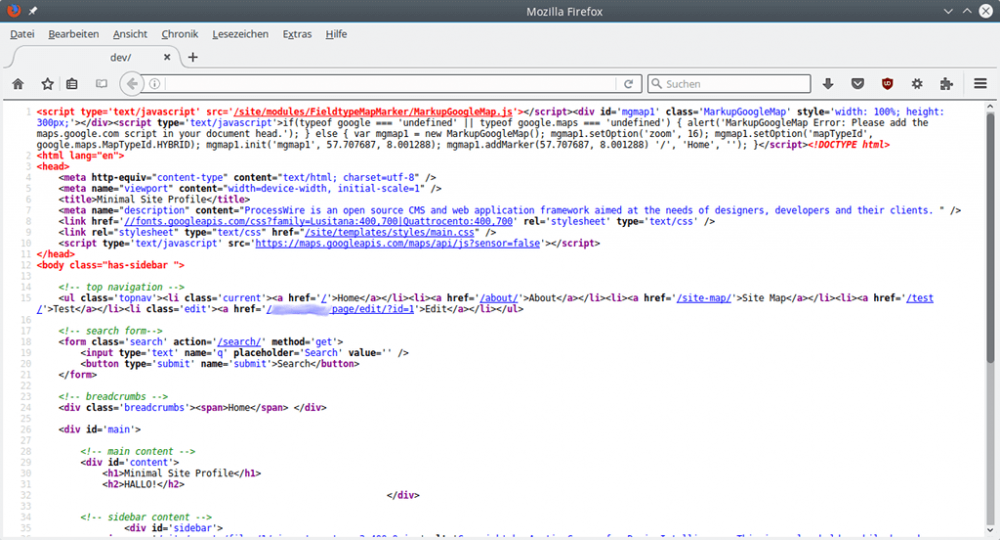Show bookmarks list via clipboard icon

(72, 84)
